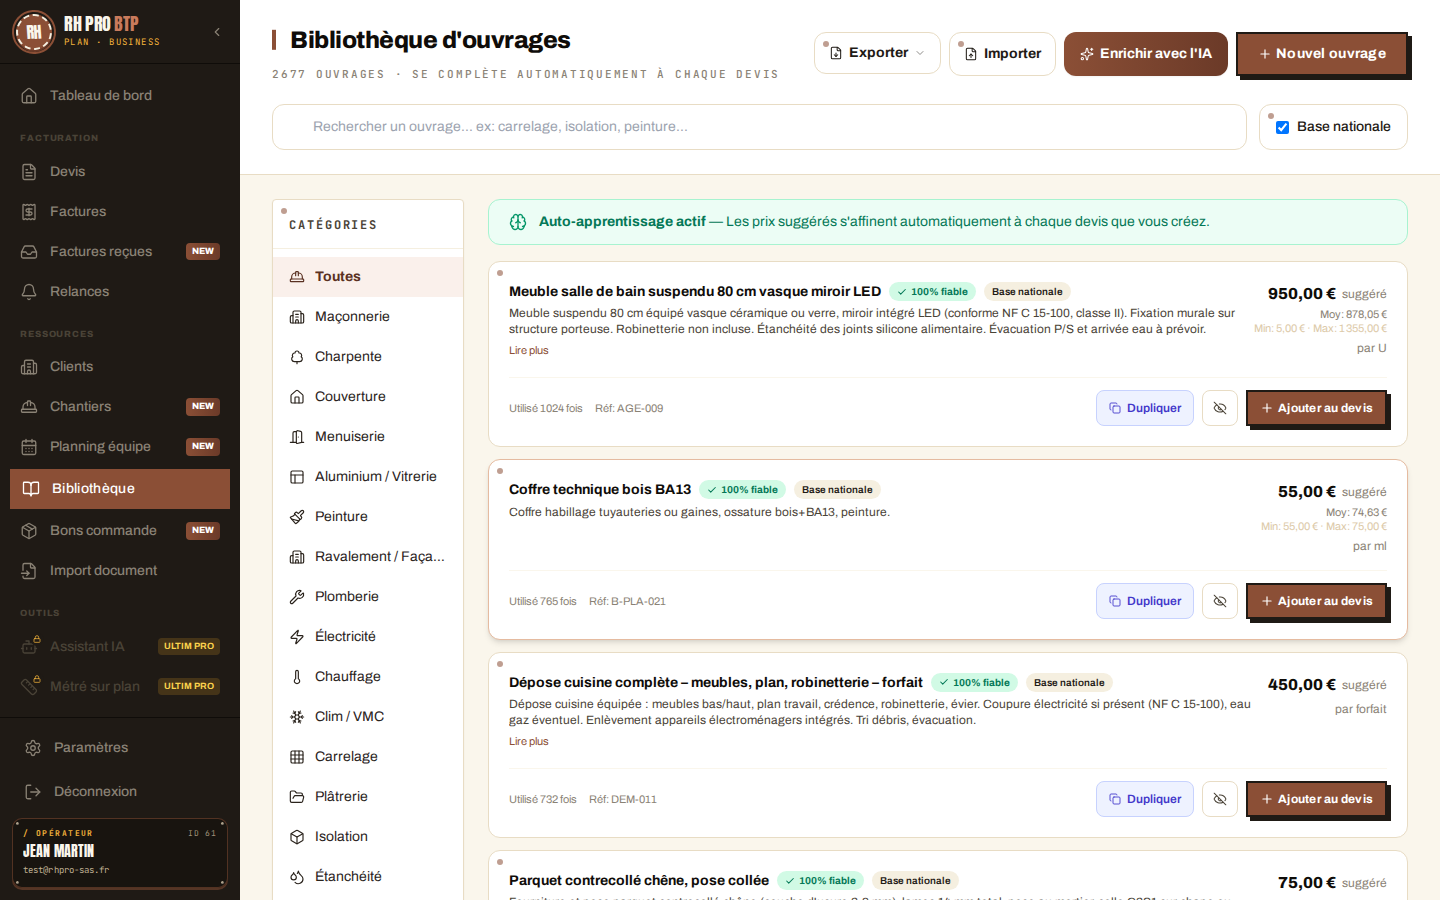1440x900 pixels.
Task: Open the Factures section
Action: point(120,211)
